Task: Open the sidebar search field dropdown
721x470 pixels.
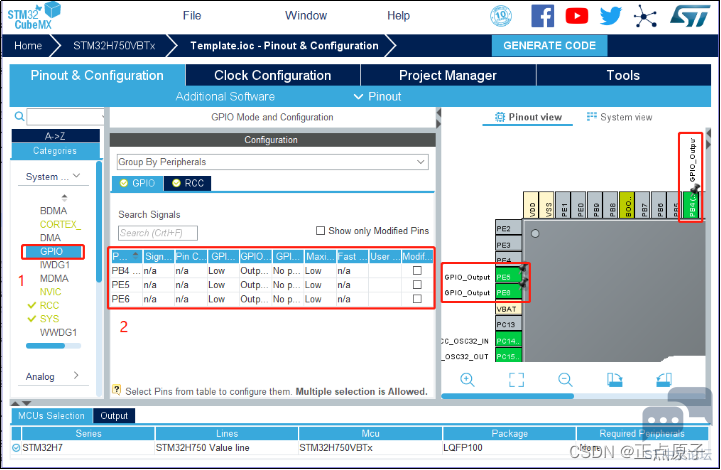Action: (x=103, y=117)
